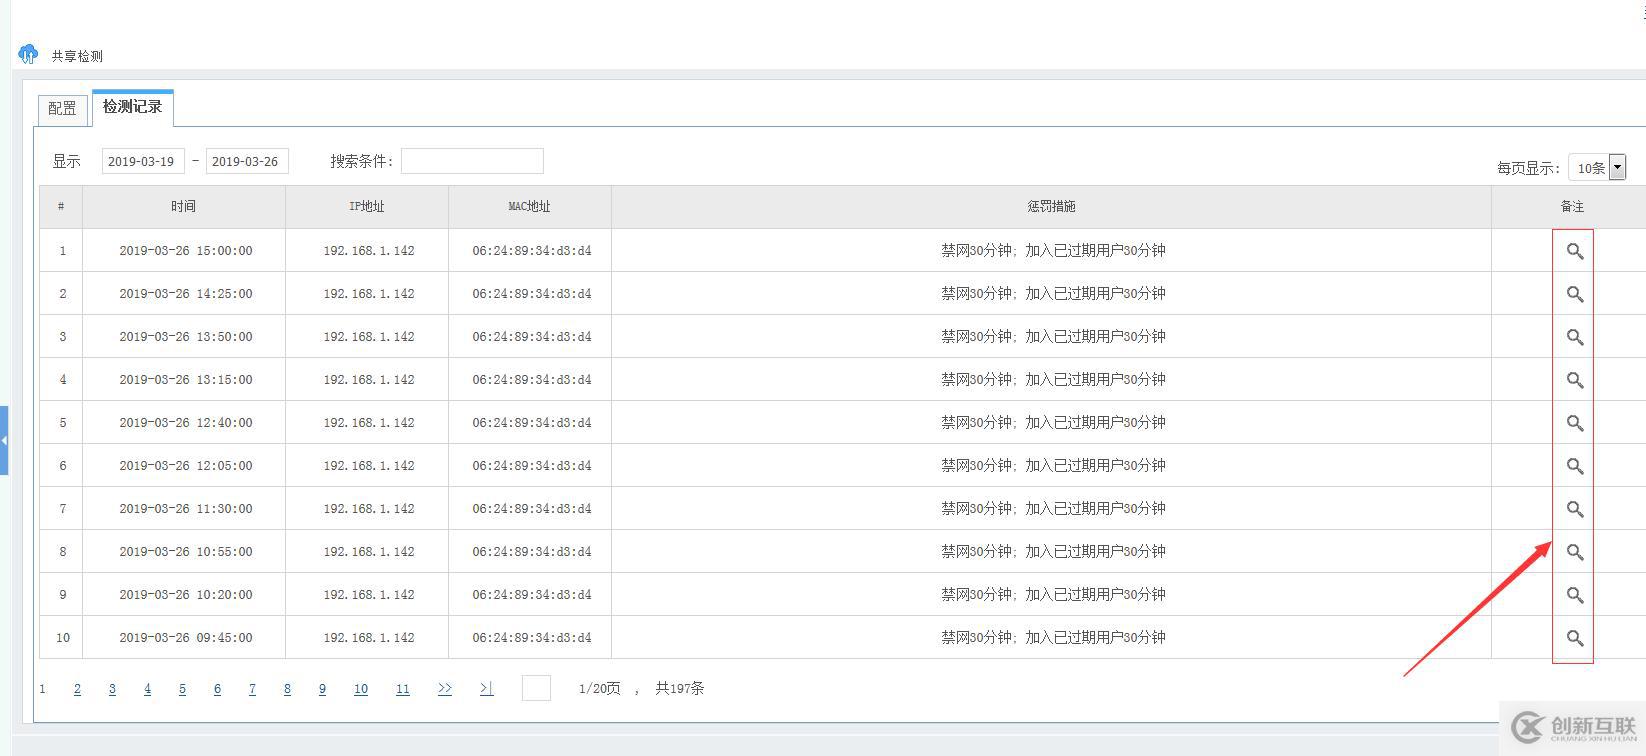Go to page 3
The width and height of the screenshot is (1646, 756).
(x=112, y=689)
